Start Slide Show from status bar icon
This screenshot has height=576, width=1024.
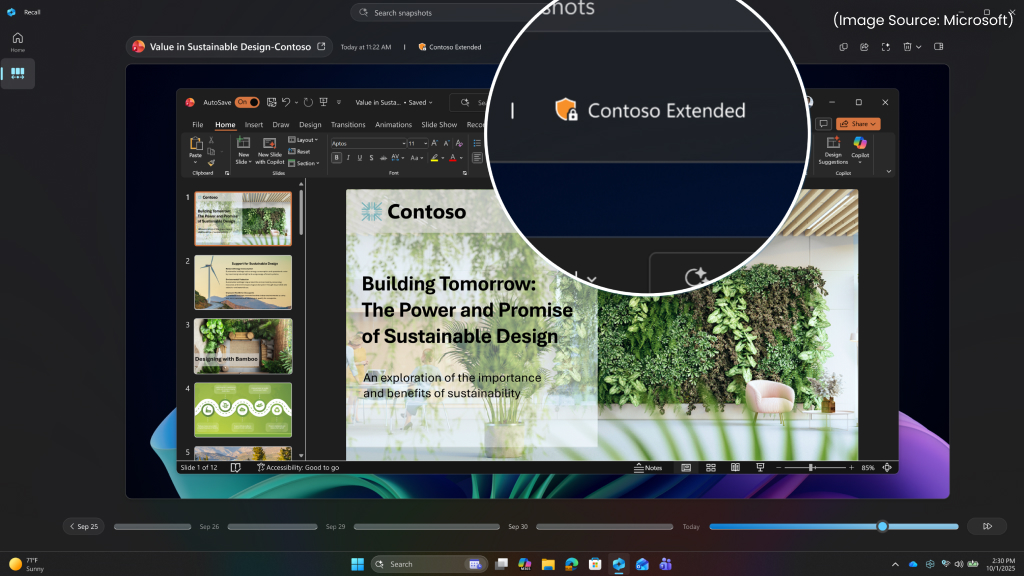coord(761,467)
